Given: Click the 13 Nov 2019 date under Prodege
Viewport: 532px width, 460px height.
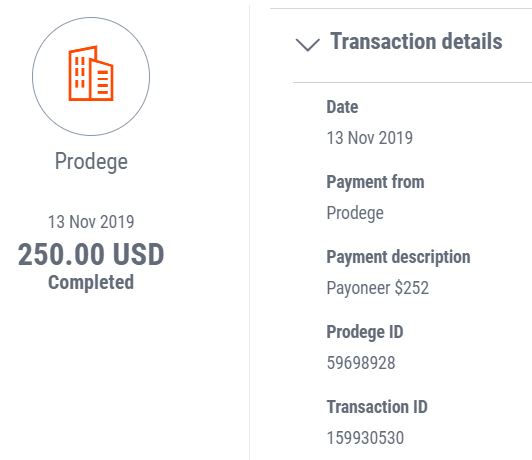Looking at the screenshot, I should [91, 222].
